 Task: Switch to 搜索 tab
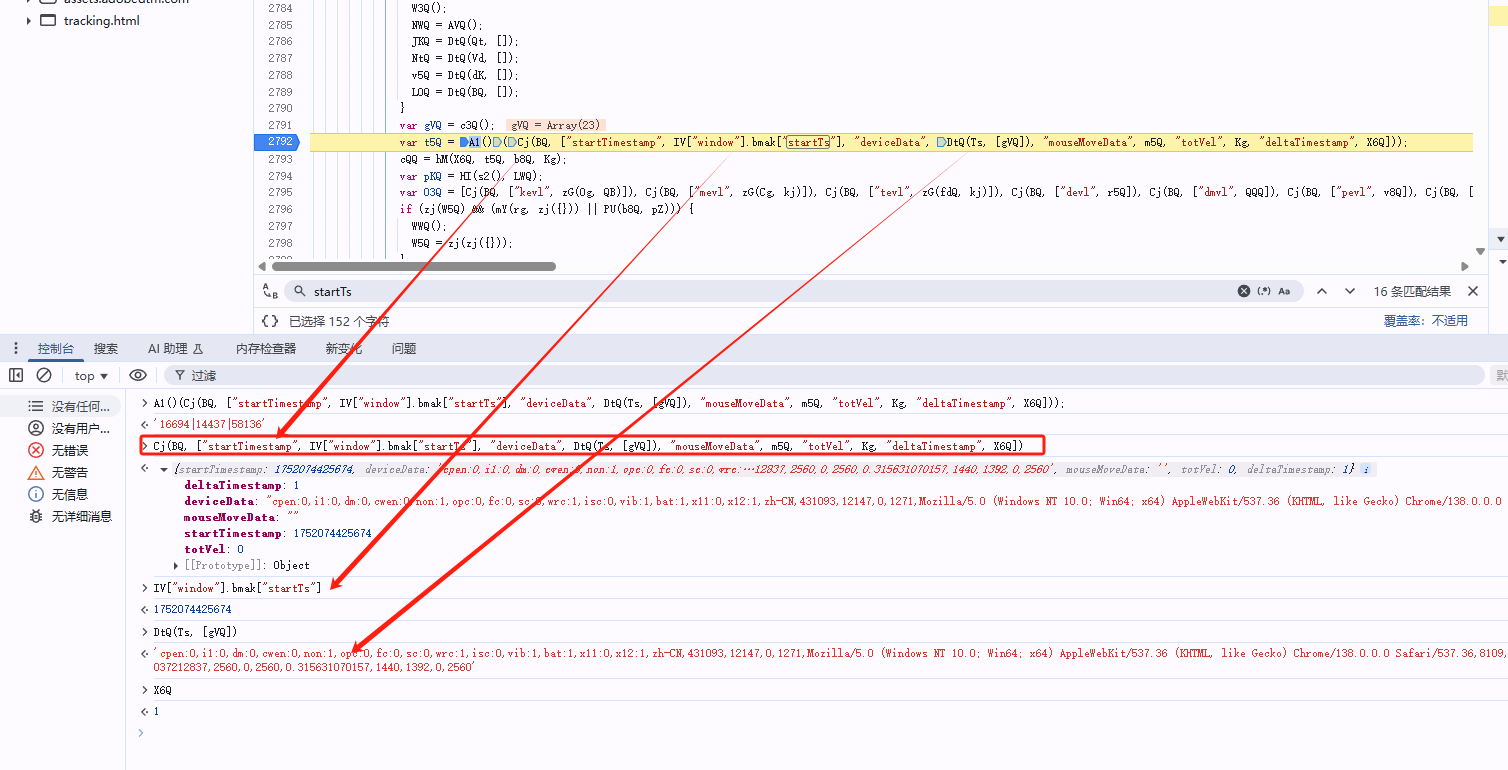[106, 349]
